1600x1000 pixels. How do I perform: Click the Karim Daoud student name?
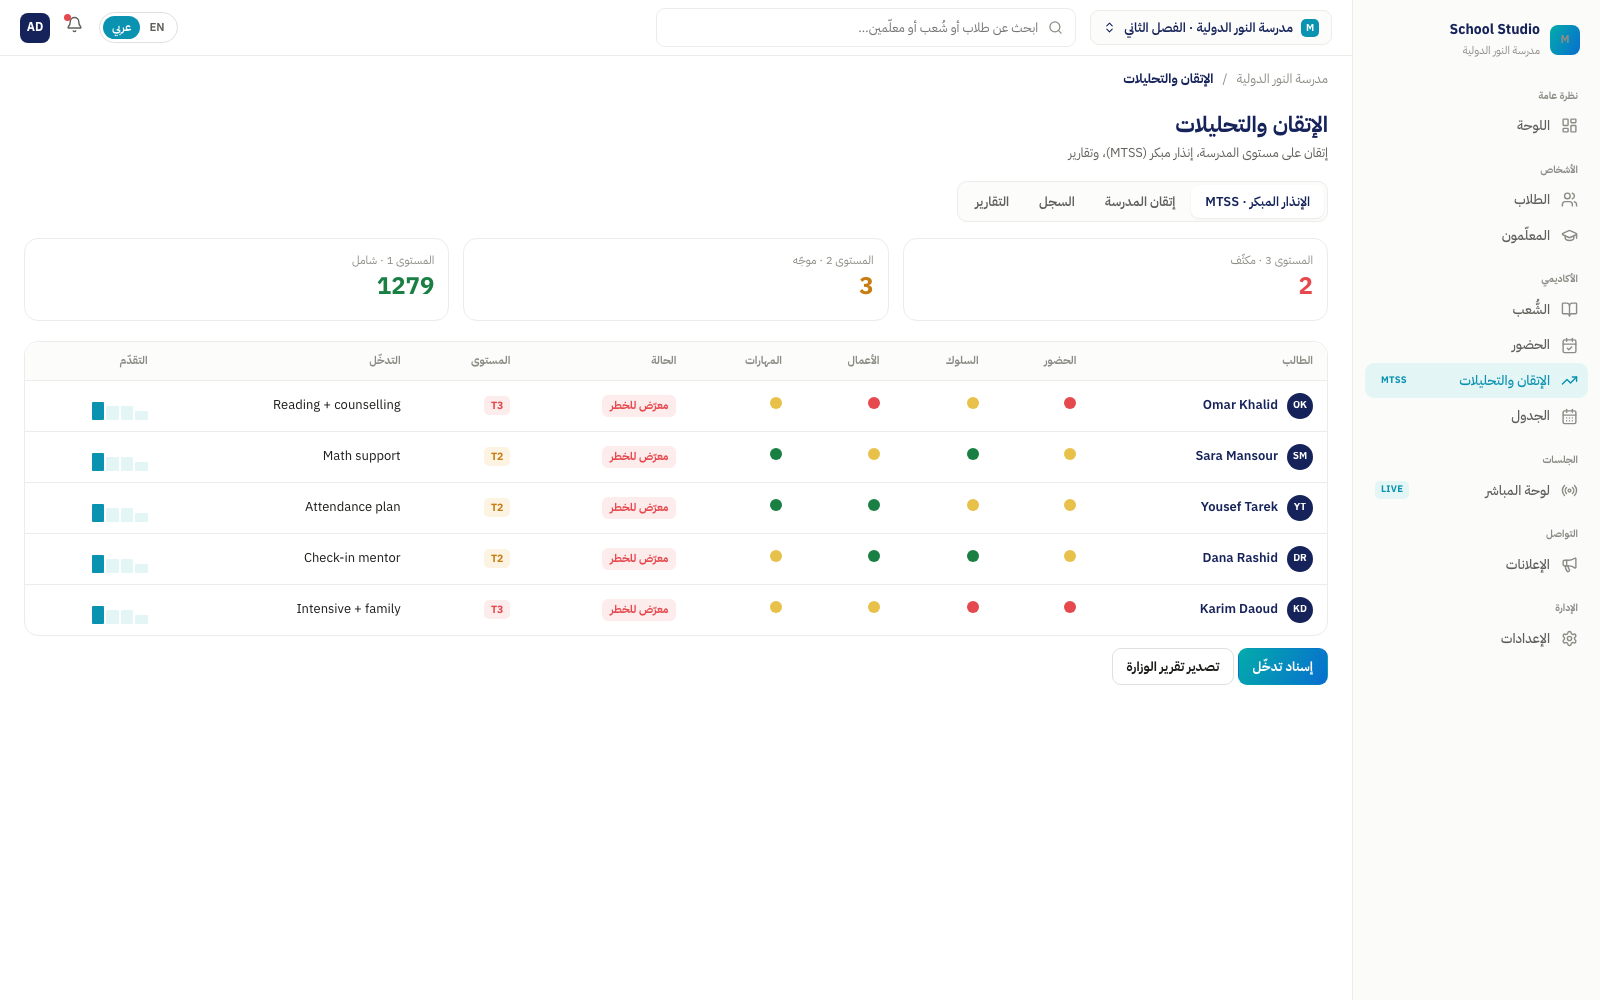(1239, 609)
